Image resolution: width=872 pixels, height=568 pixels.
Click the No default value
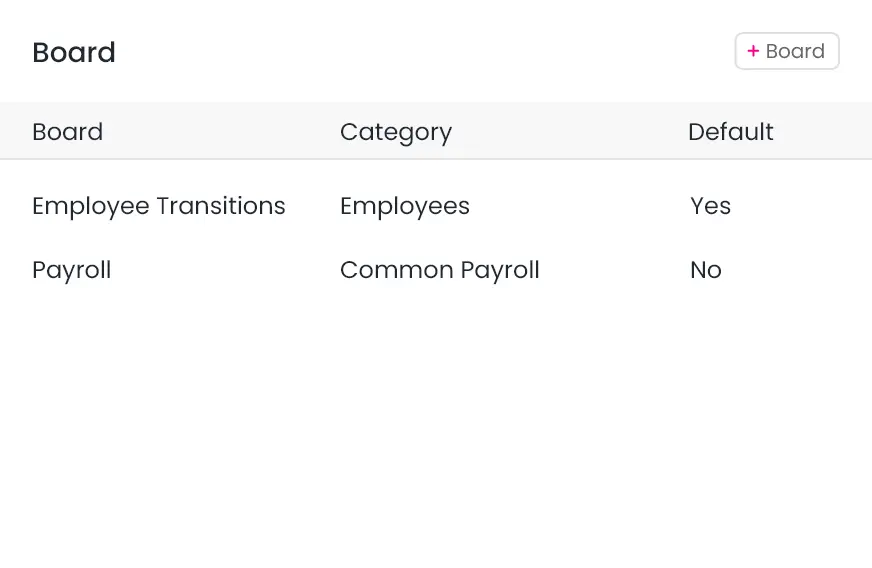(705, 270)
